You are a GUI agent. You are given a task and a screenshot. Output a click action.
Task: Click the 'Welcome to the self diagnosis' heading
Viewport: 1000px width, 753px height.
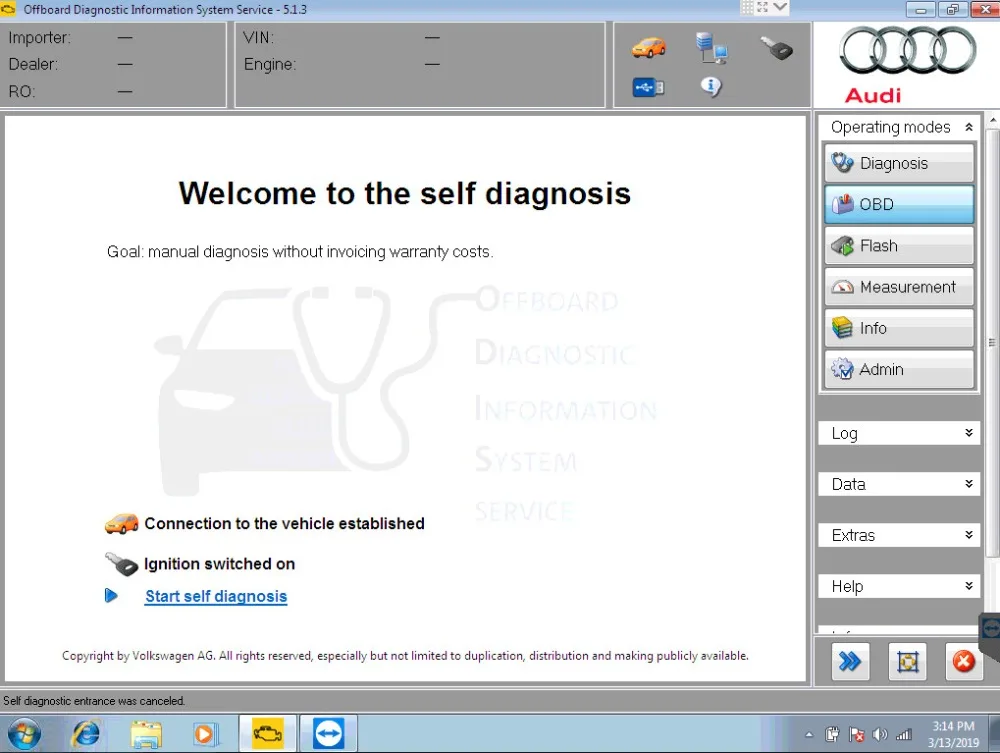click(x=404, y=193)
